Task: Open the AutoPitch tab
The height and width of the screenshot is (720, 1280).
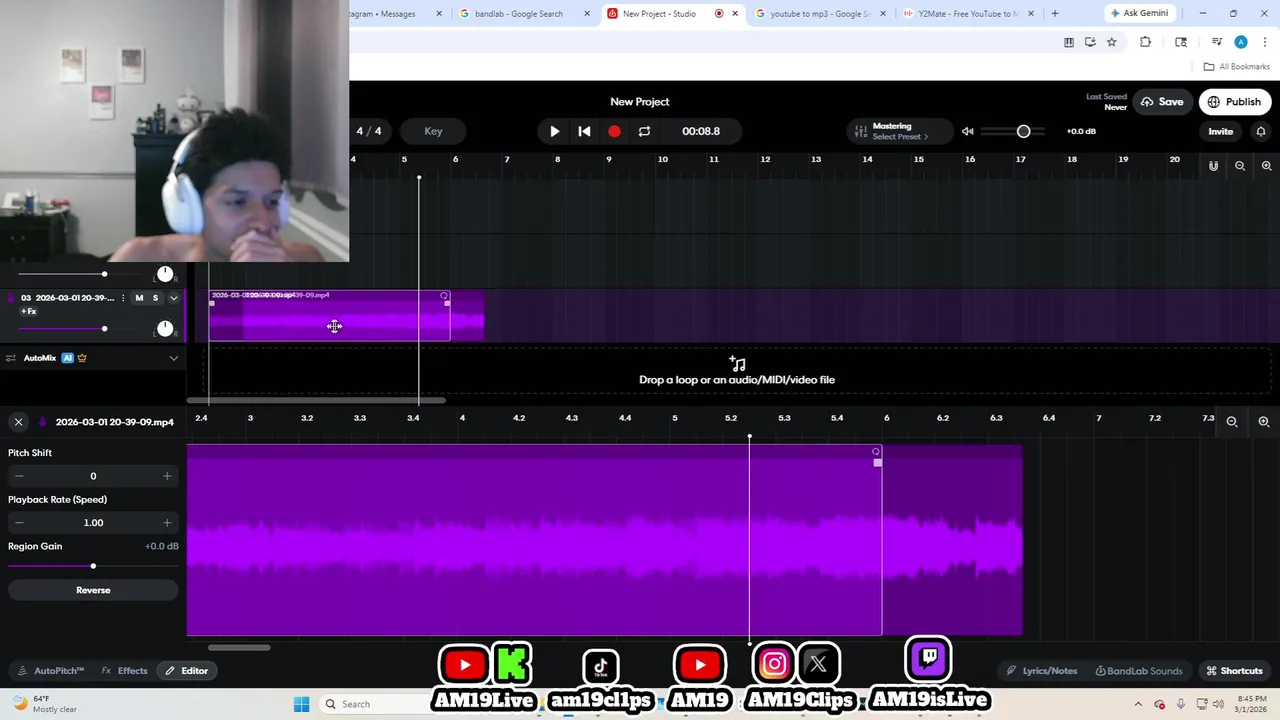Action: [x=51, y=671]
